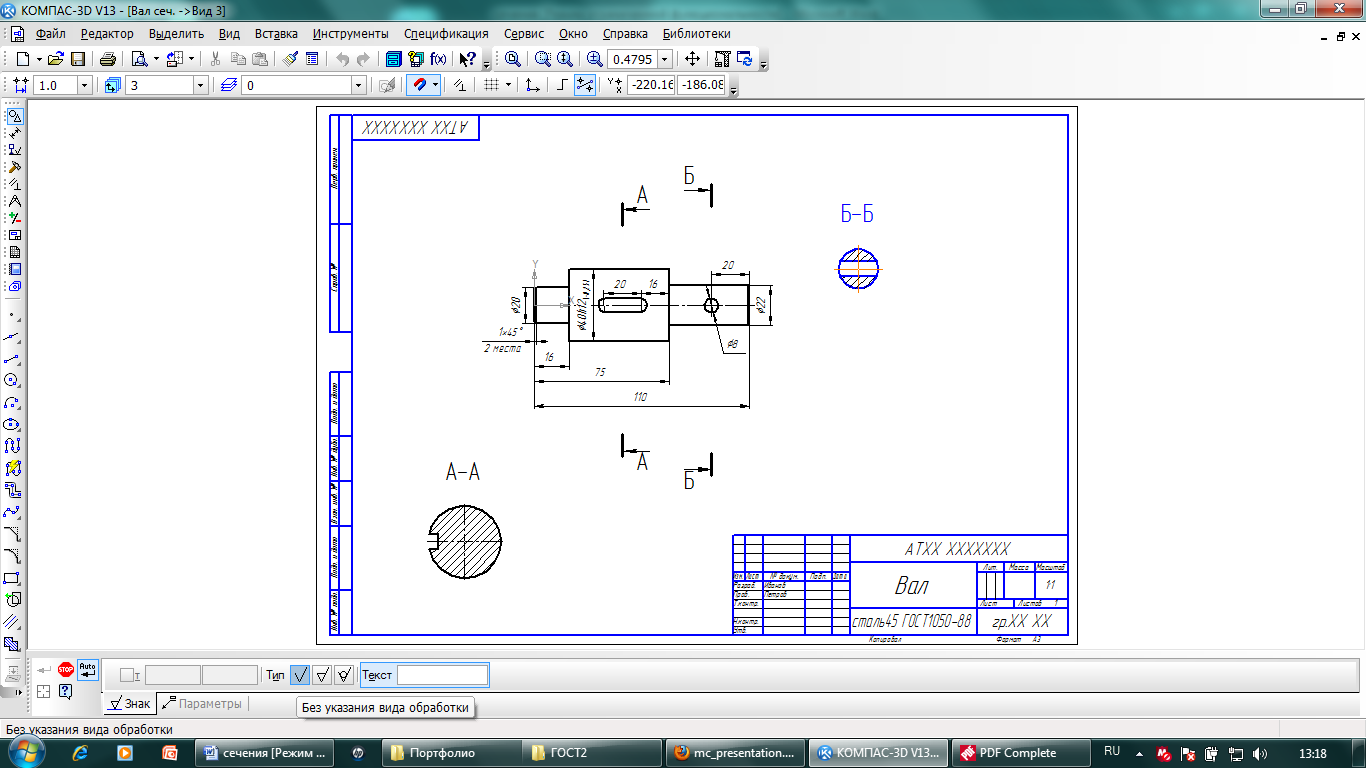Image resolution: width=1366 pixels, height=768 pixels.
Task: Activate the pan view cross-arrows icon
Action: click(692, 59)
